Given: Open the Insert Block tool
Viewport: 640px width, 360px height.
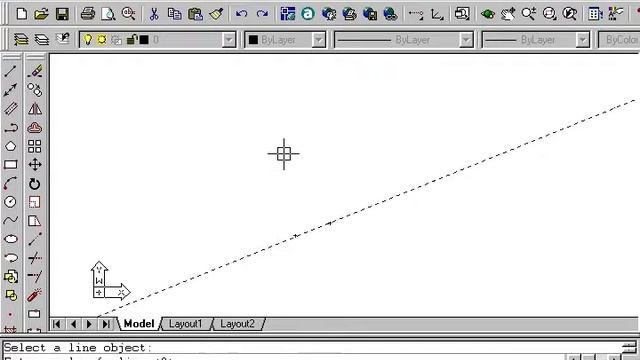Looking at the screenshot, I should (11, 277).
